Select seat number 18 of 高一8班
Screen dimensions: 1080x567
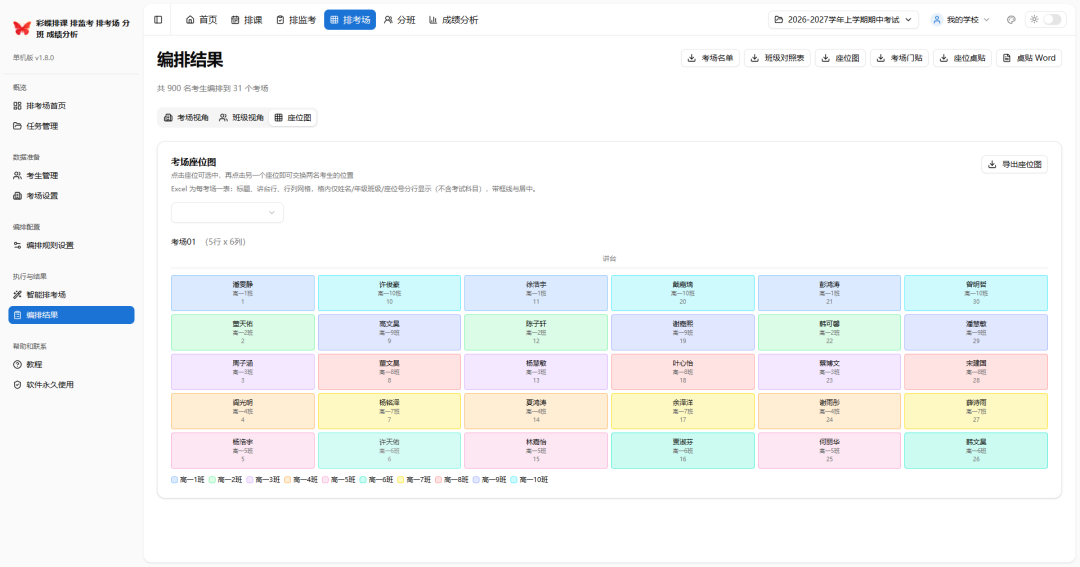pos(683,371)
